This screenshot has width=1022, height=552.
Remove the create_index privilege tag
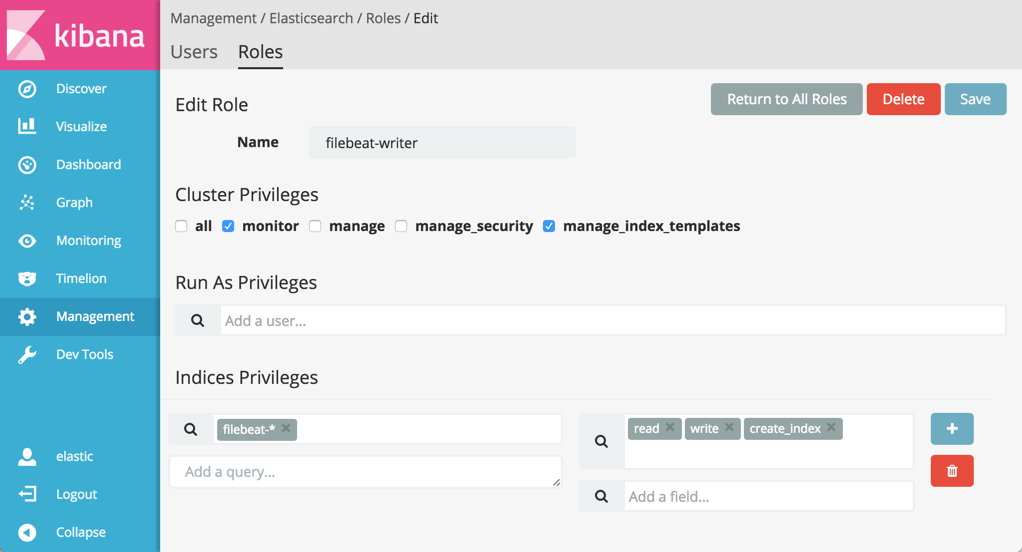pyautogui.click(x=831, y=428)
